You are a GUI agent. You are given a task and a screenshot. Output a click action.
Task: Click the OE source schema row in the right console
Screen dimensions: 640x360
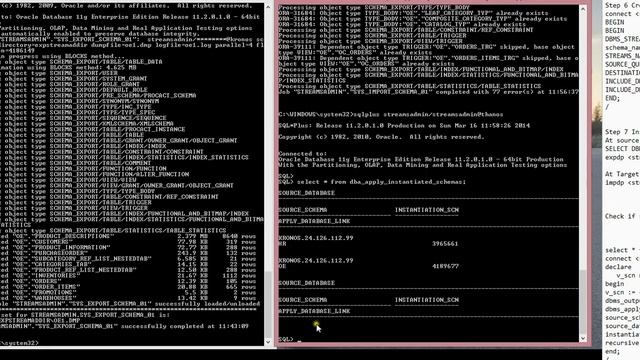tap(282, 266)
